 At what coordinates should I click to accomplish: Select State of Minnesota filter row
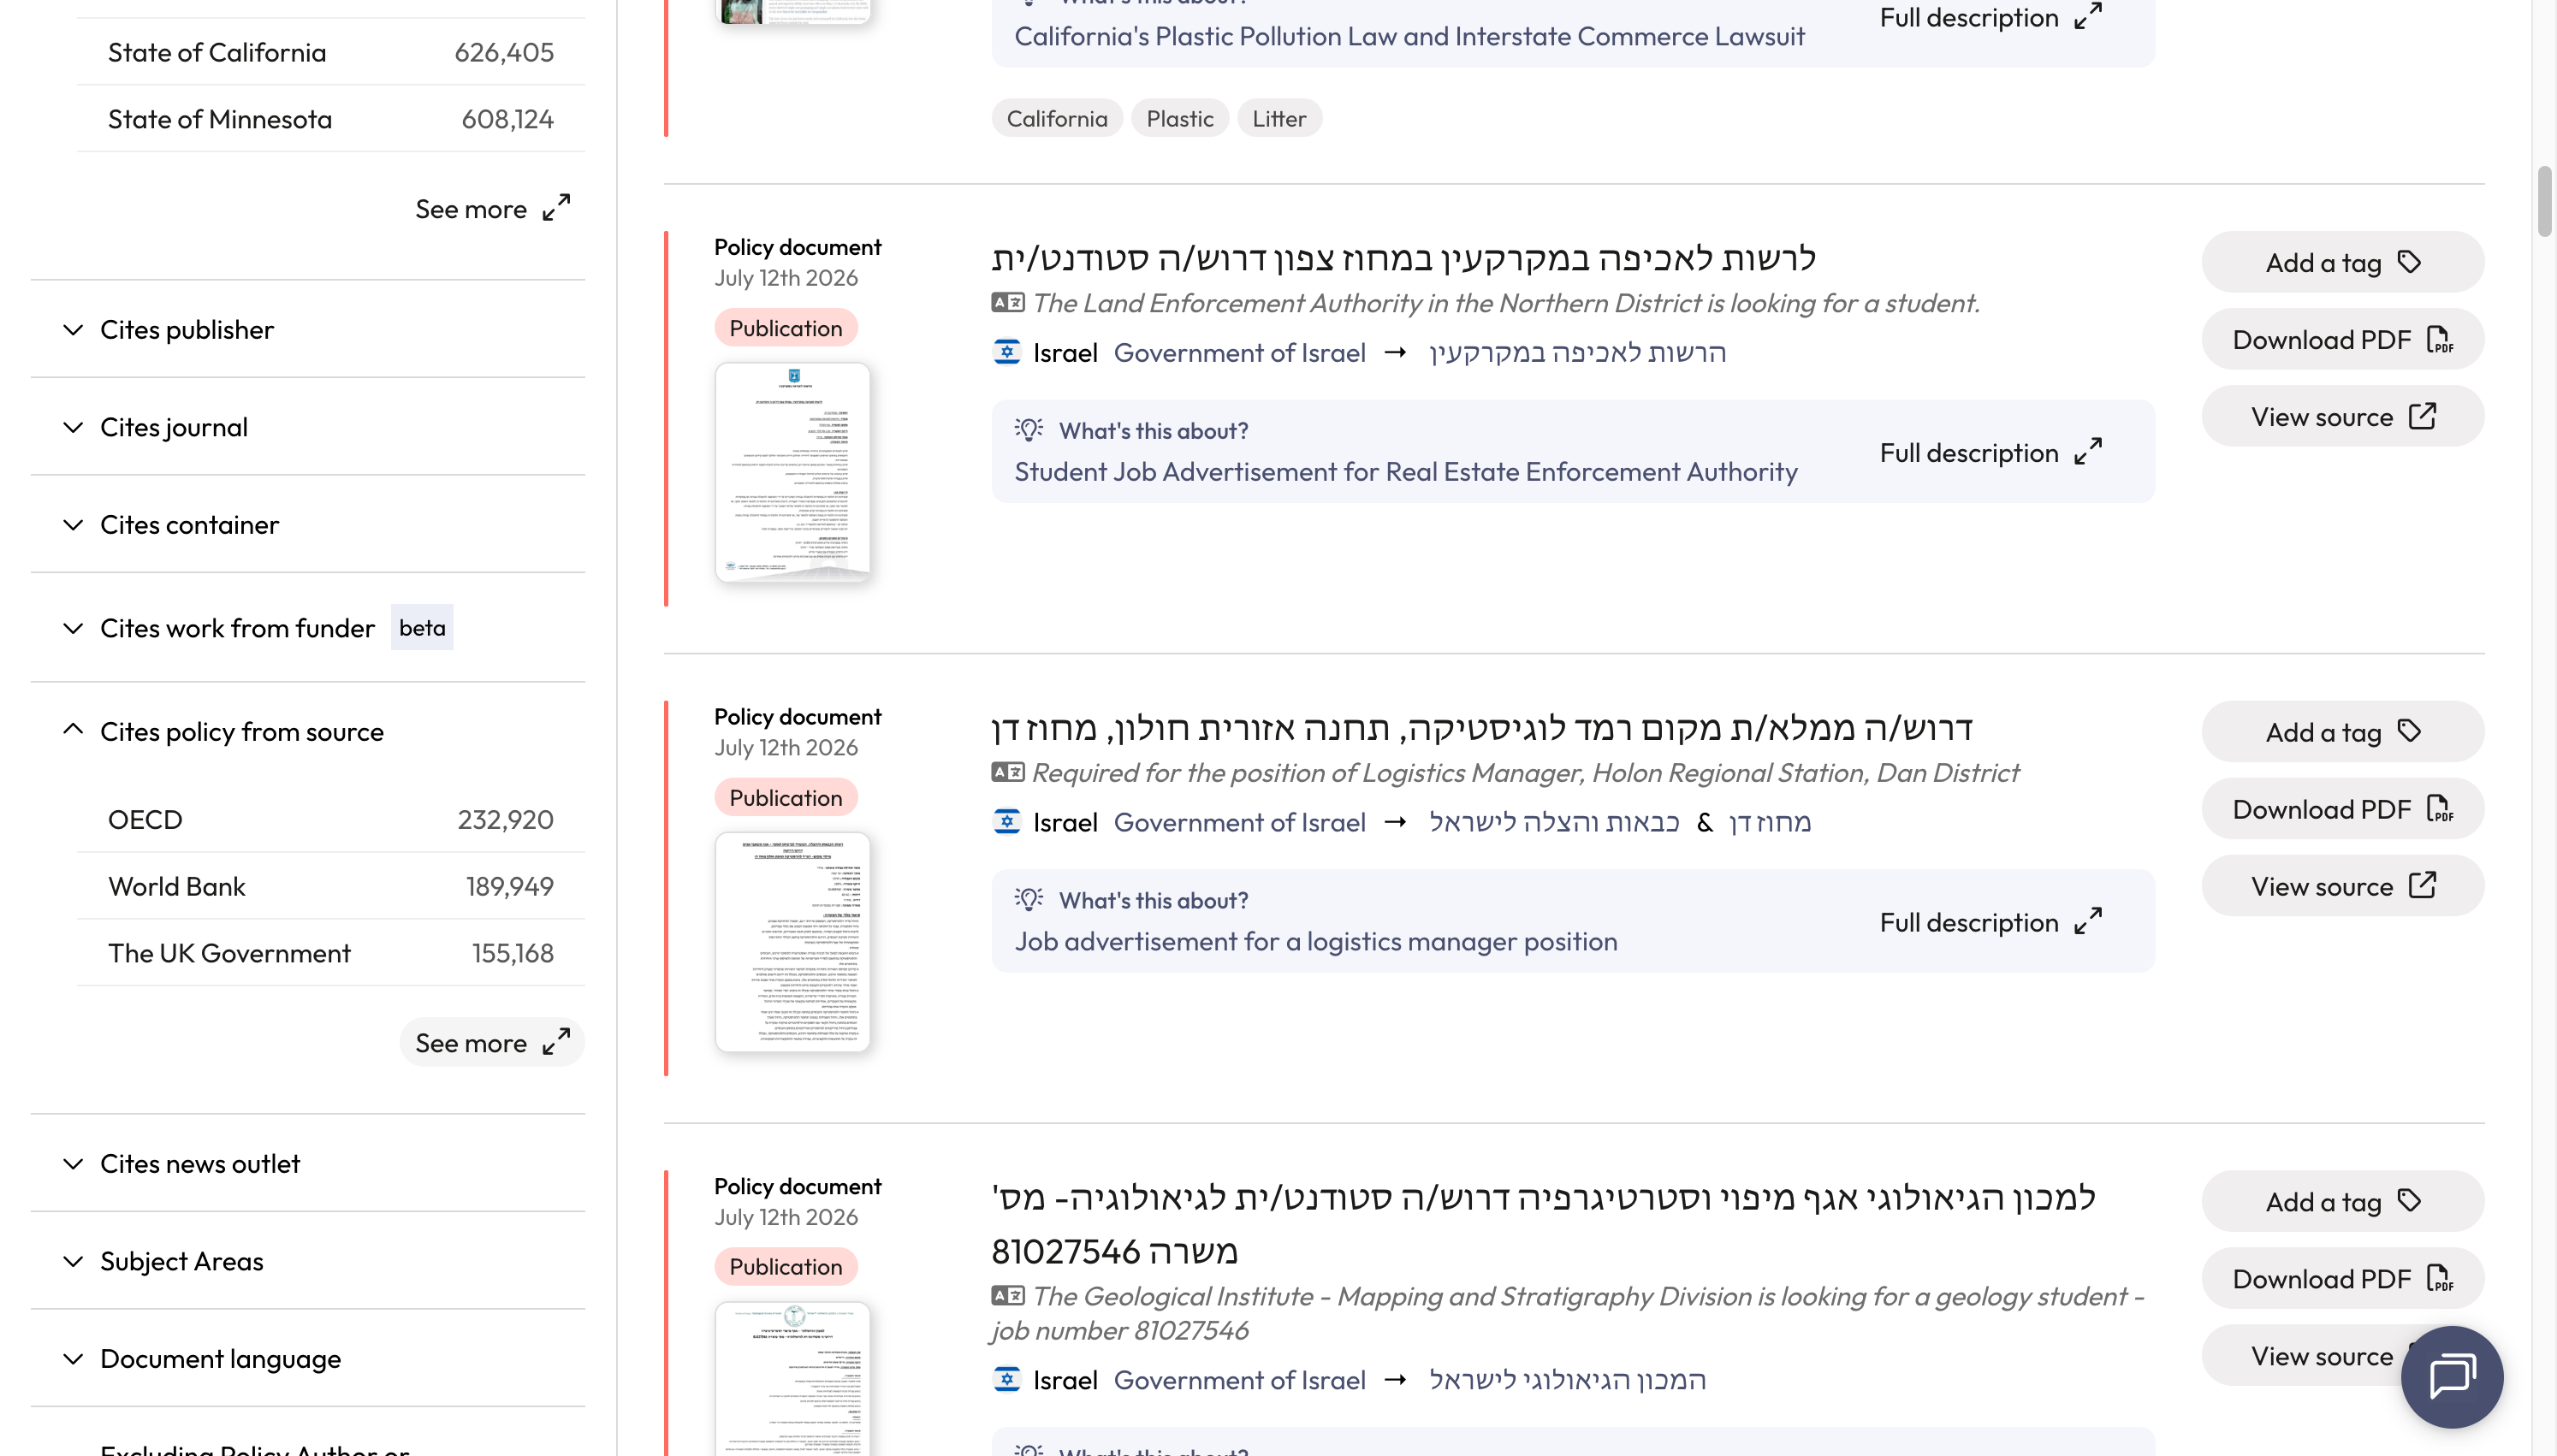331,119
